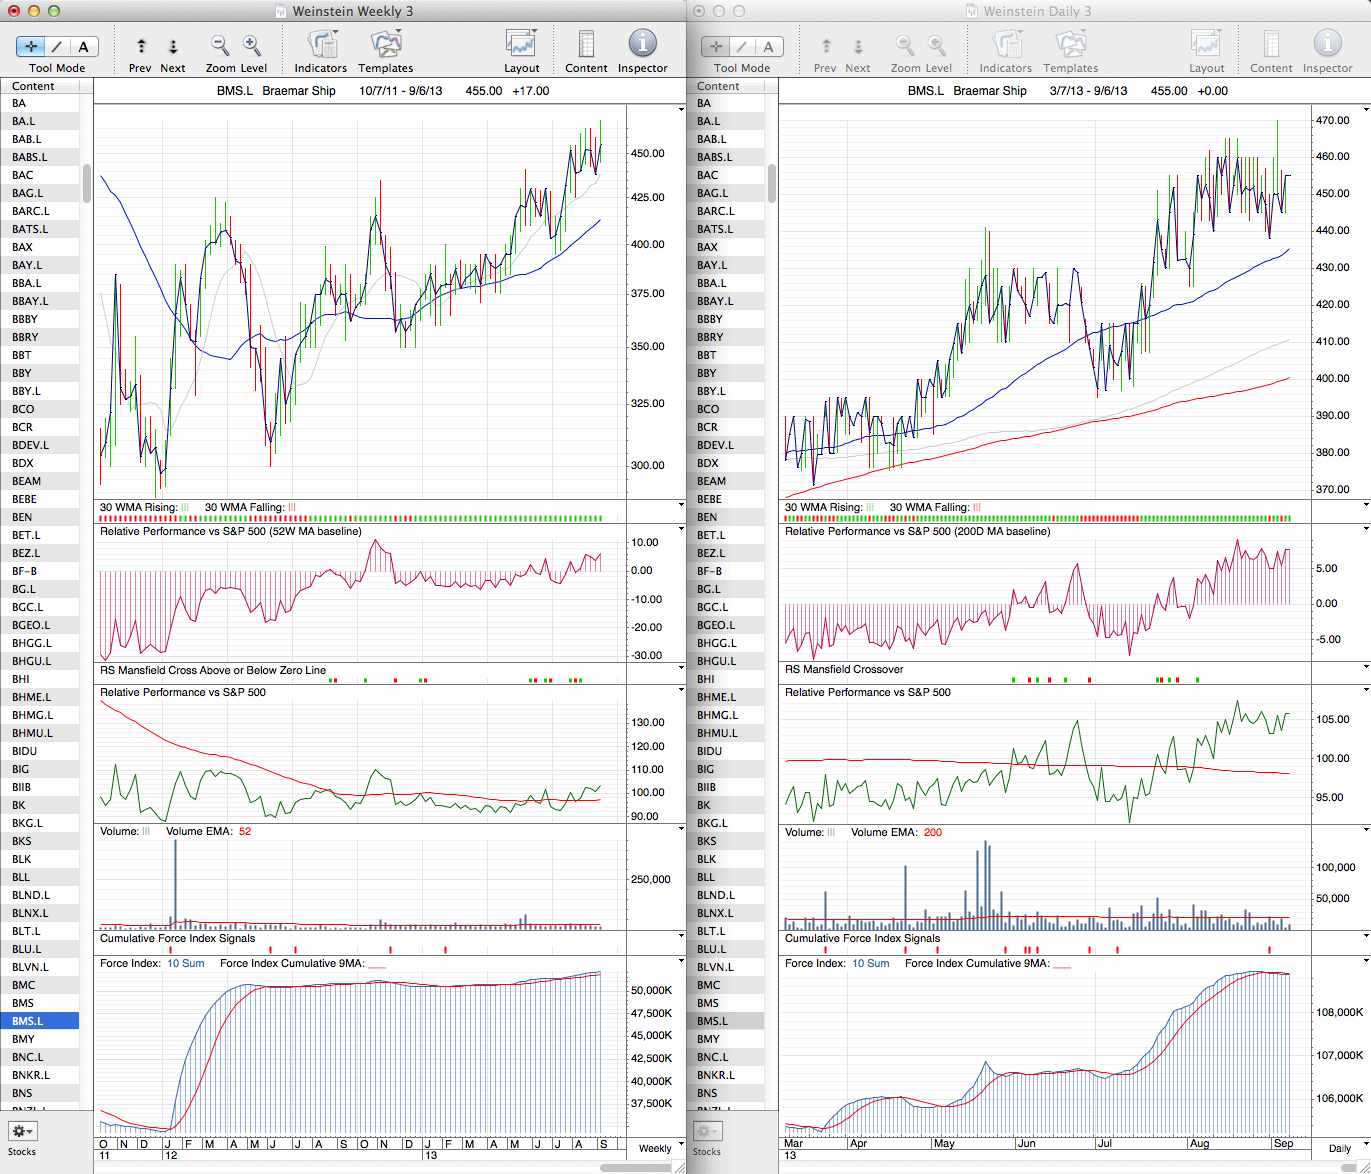The height and width of the screenshot is (1174, 1371).
Task: Show the Inspector panel
Action: pos(642,46)
